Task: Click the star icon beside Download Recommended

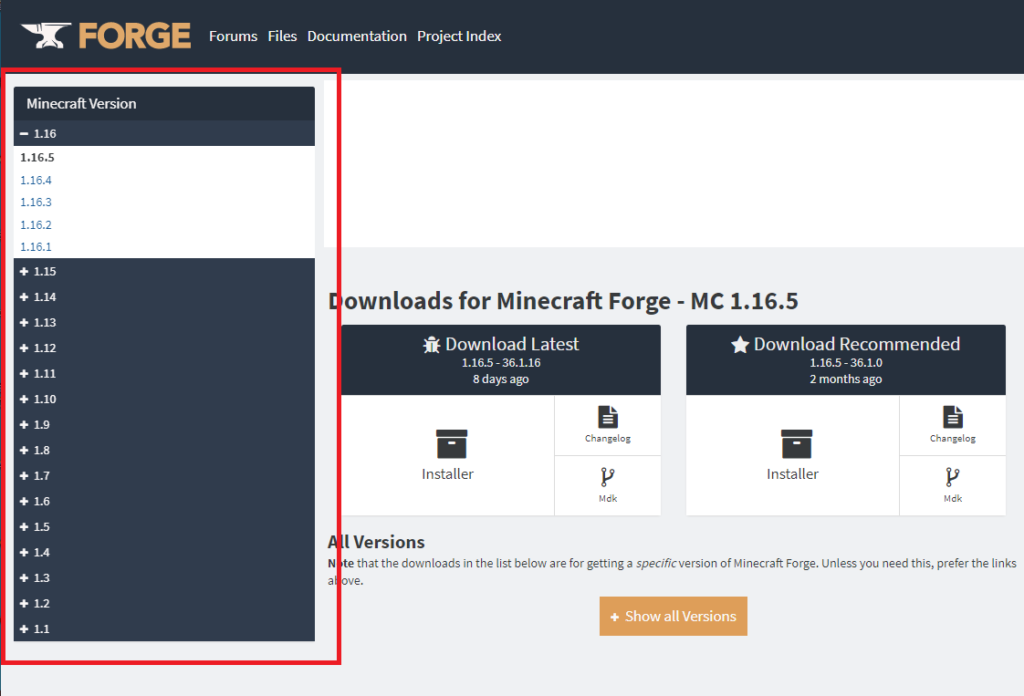Action: [740, 345]
